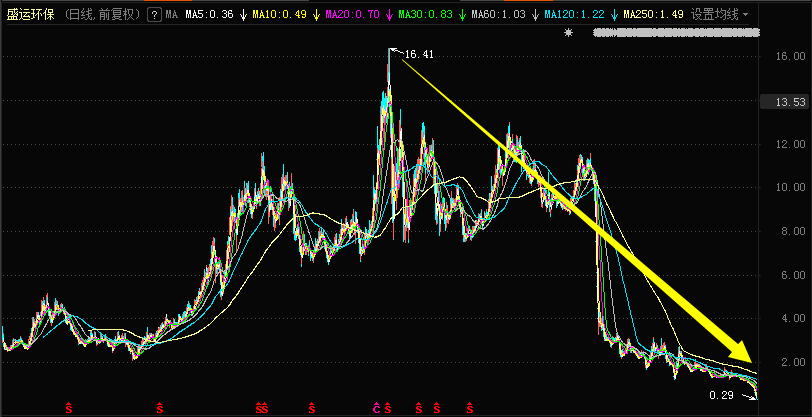Click the 16.41 high price label
812x417 pixels.
pyautogui.click(x=419, y=54)
